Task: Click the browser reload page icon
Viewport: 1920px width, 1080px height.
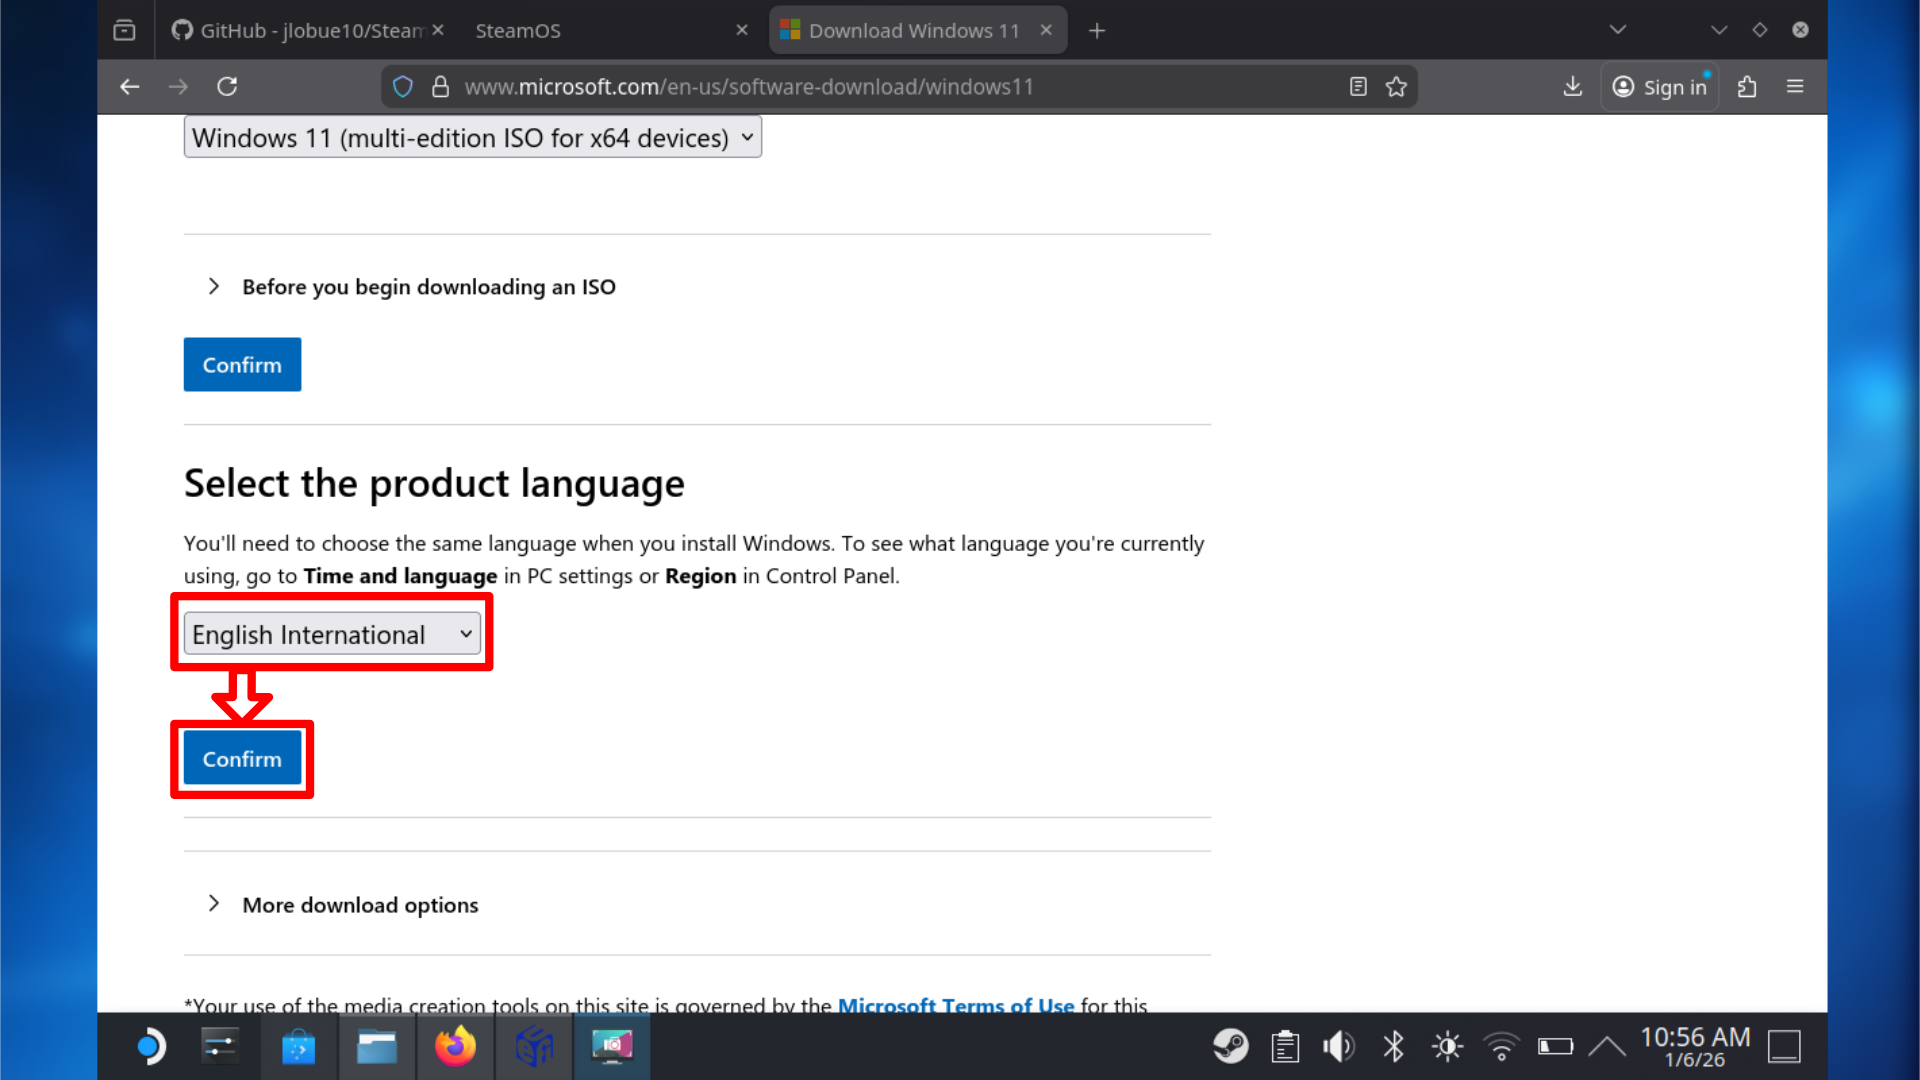Action: pos(227,87)
